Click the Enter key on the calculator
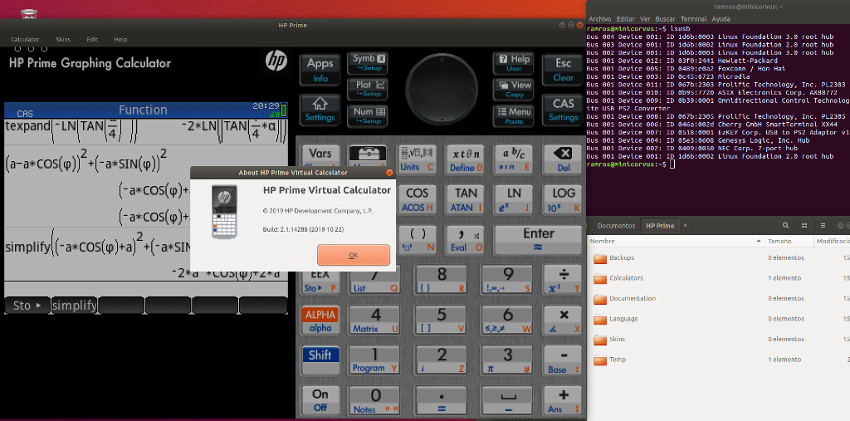This screenshot has width=850, height=421. (538, 240)
